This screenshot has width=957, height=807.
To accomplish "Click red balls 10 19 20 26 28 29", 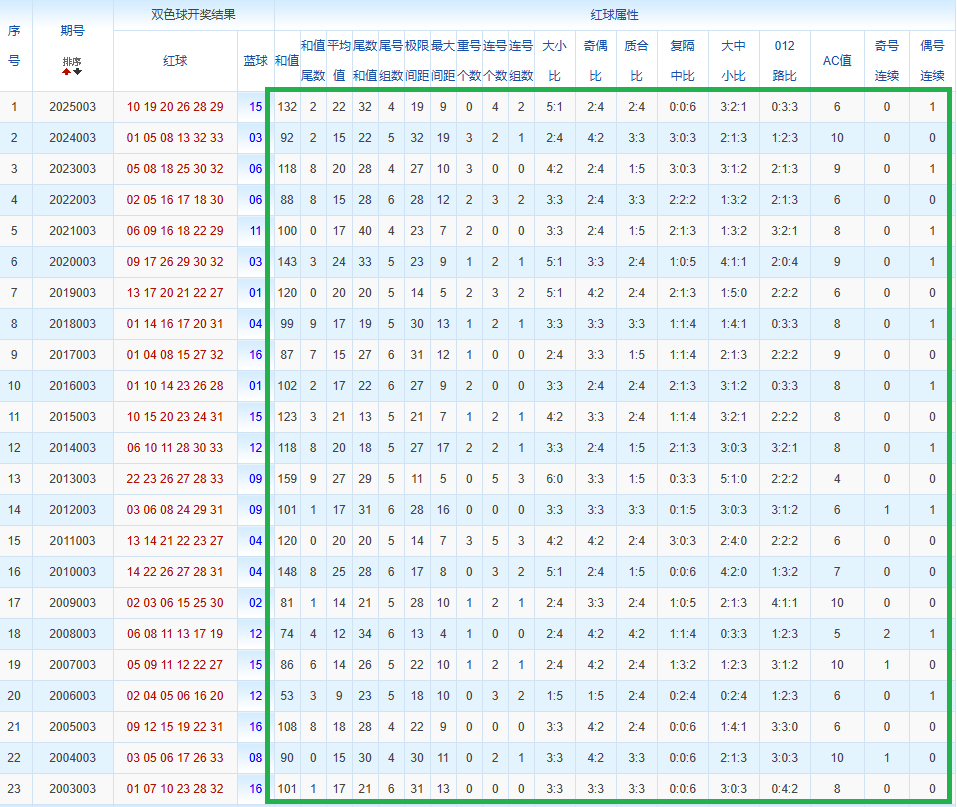I will point(175,107).
